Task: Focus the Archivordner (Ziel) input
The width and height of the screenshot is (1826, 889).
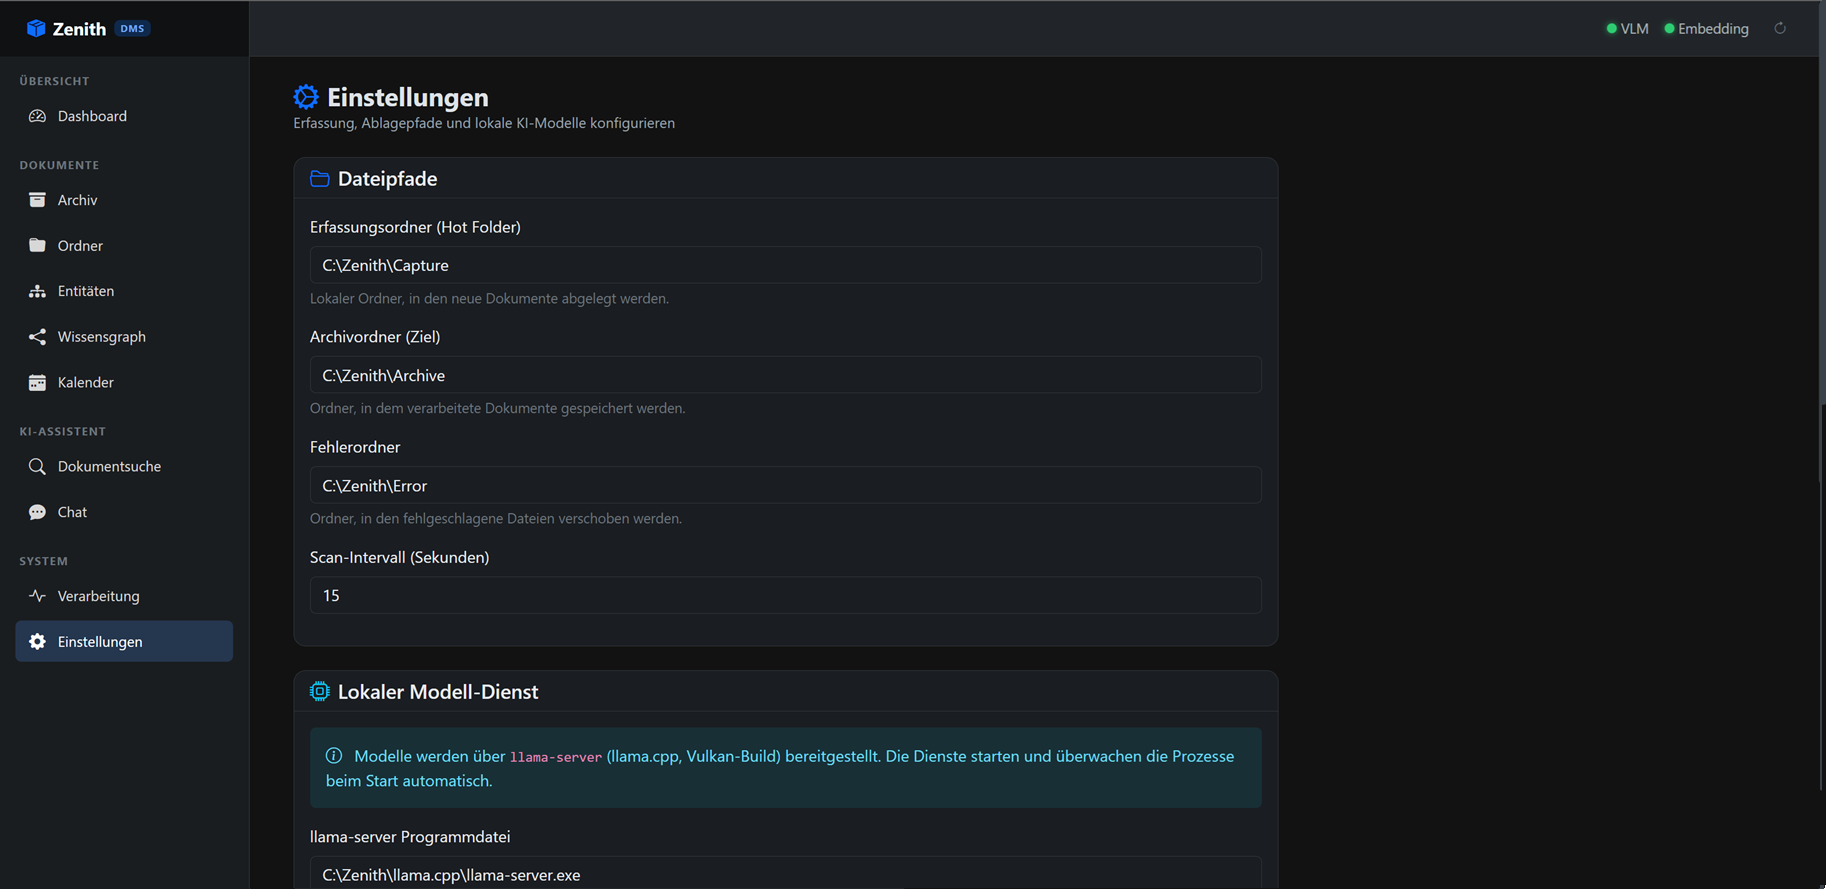Action: tap(785, 375)
